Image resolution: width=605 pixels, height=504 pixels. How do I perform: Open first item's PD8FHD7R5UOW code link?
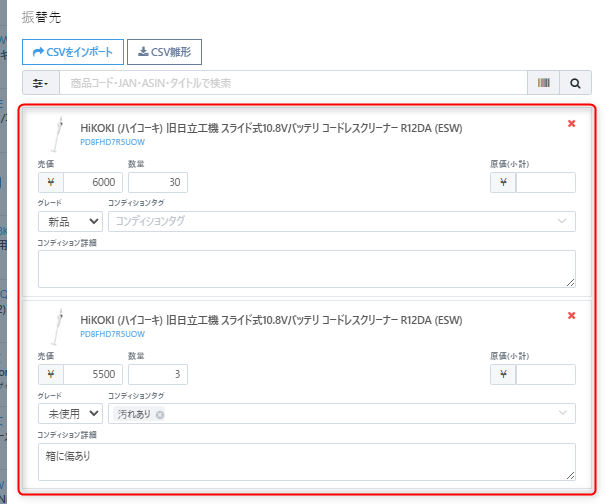pyautogui.click(x=113, y=142)
